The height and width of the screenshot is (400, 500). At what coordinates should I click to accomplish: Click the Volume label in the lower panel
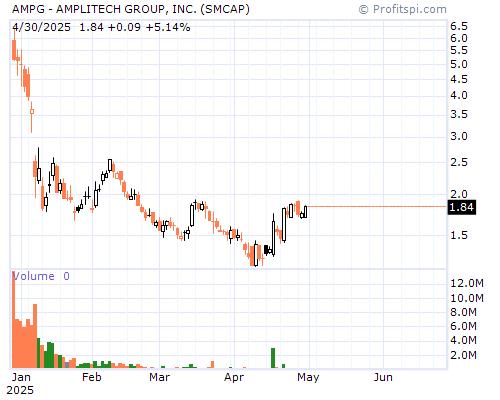point(33,276)
